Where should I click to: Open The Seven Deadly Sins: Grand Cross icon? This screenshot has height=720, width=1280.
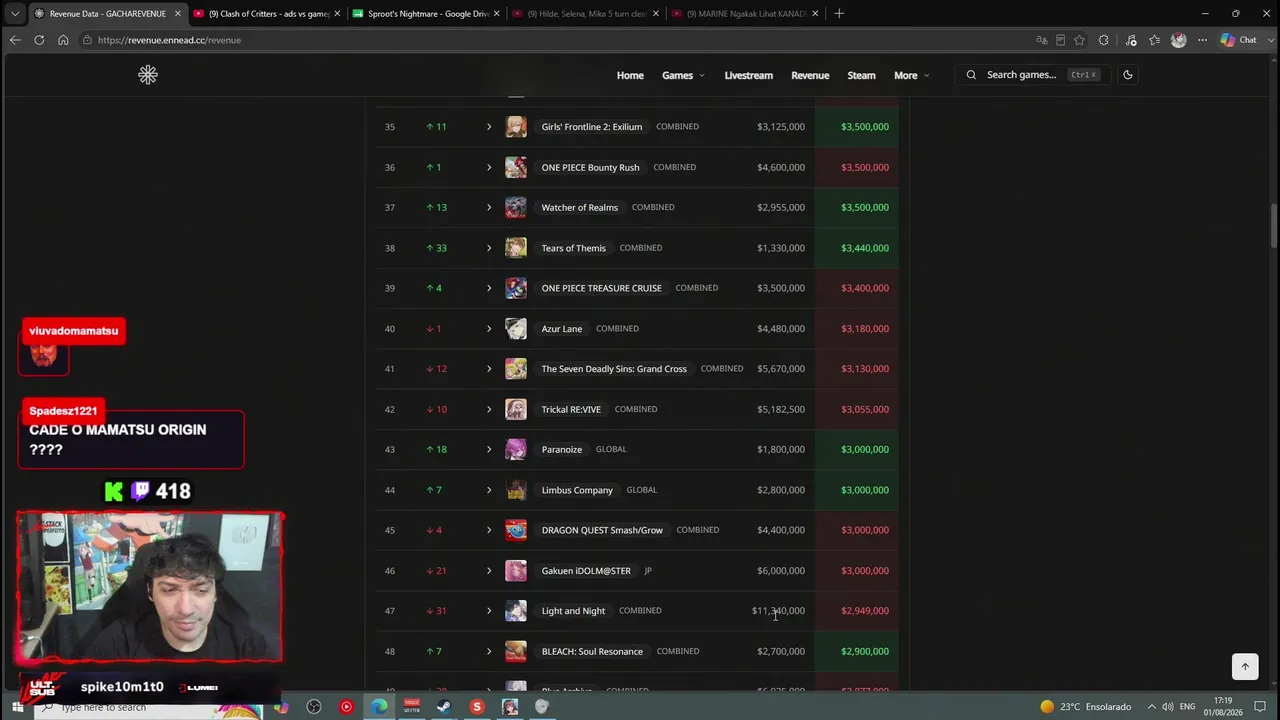click(516, 369)
